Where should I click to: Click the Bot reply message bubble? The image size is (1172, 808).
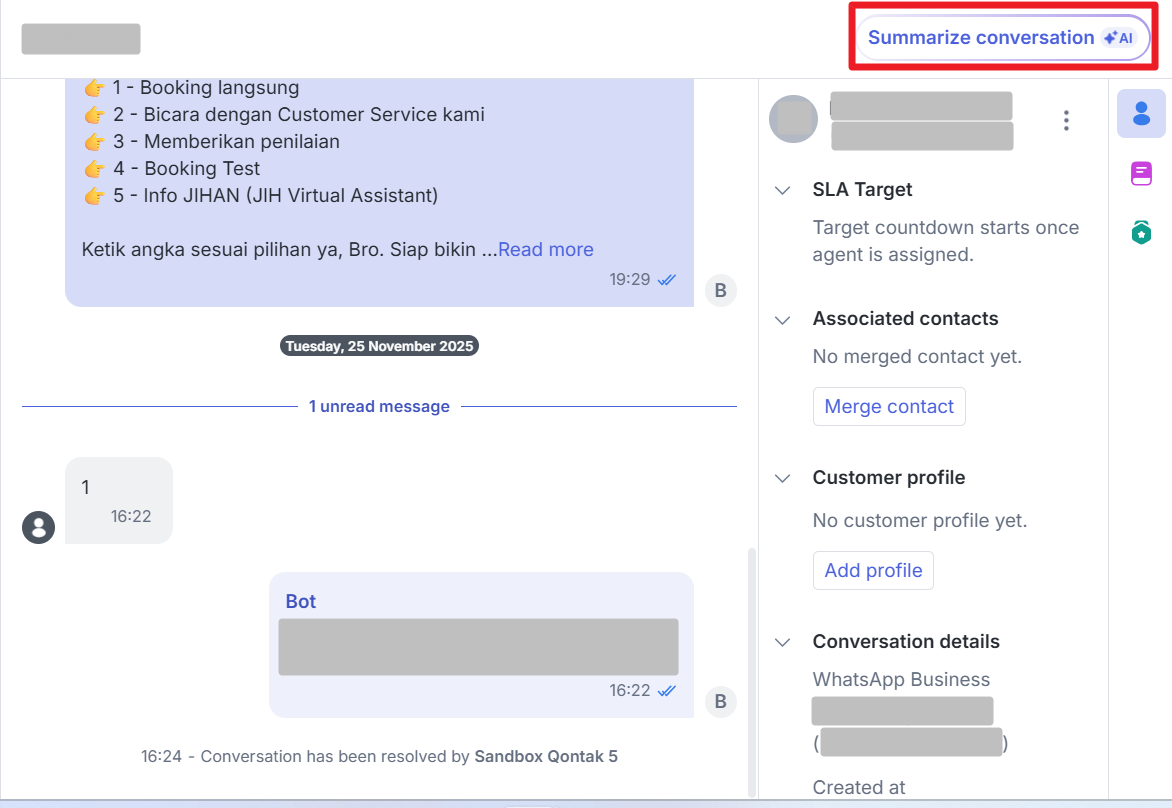click(480, 645)
